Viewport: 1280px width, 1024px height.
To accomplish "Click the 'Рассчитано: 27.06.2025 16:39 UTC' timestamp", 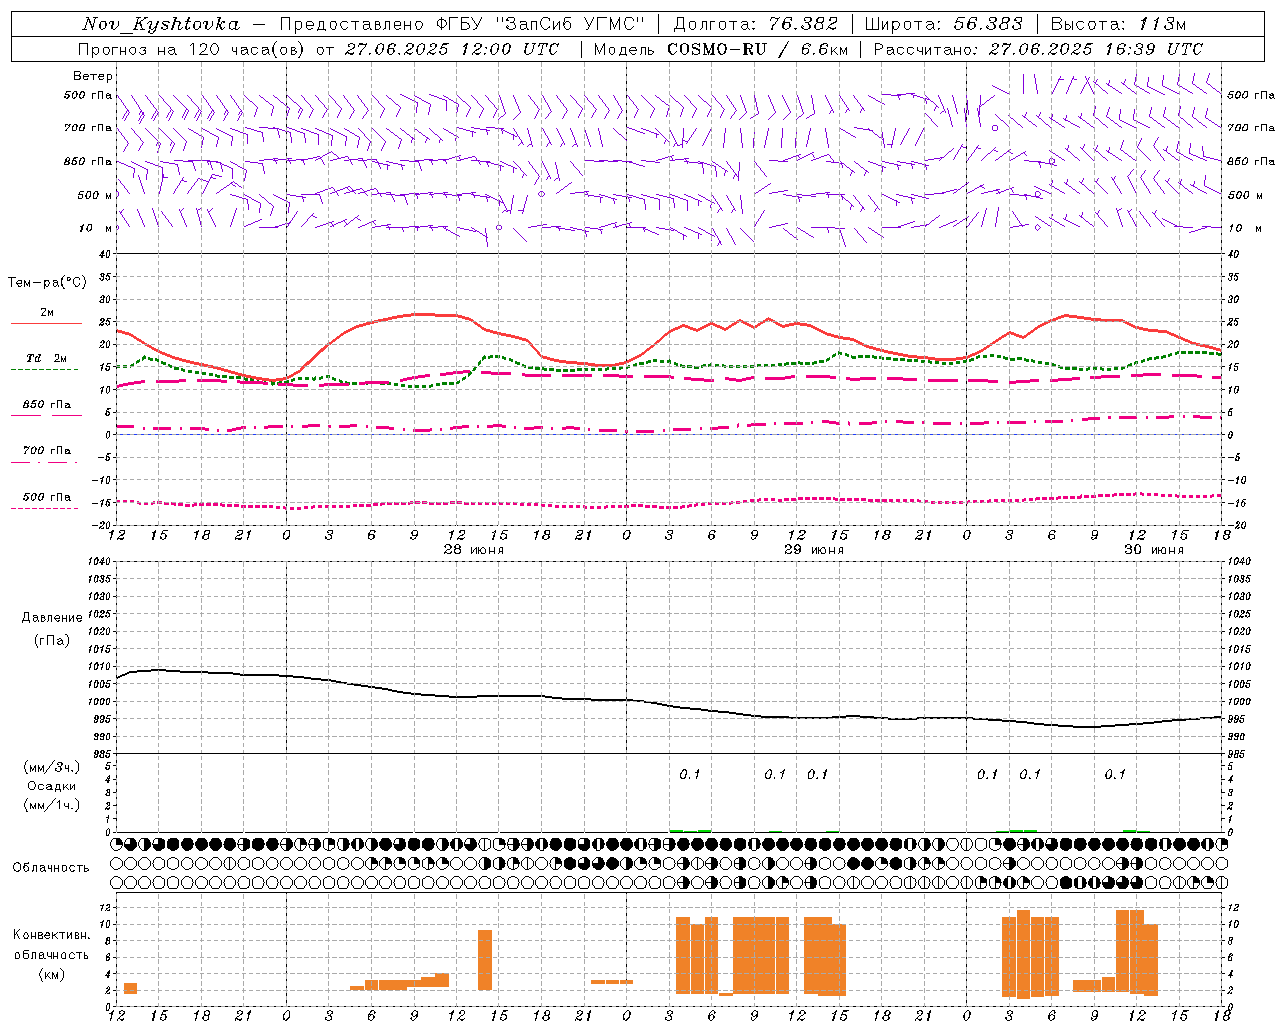I will tap(1038, 49).
